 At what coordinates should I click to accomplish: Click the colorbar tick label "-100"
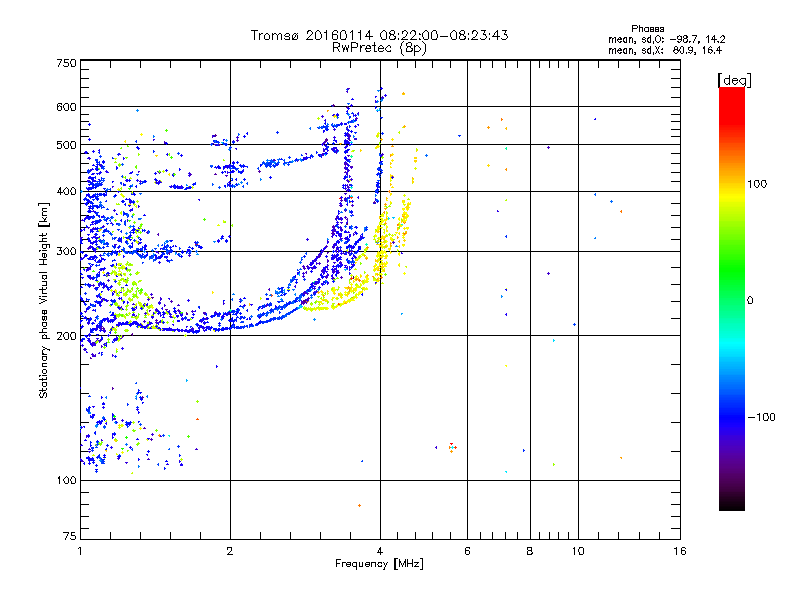[x=761, y=417]
